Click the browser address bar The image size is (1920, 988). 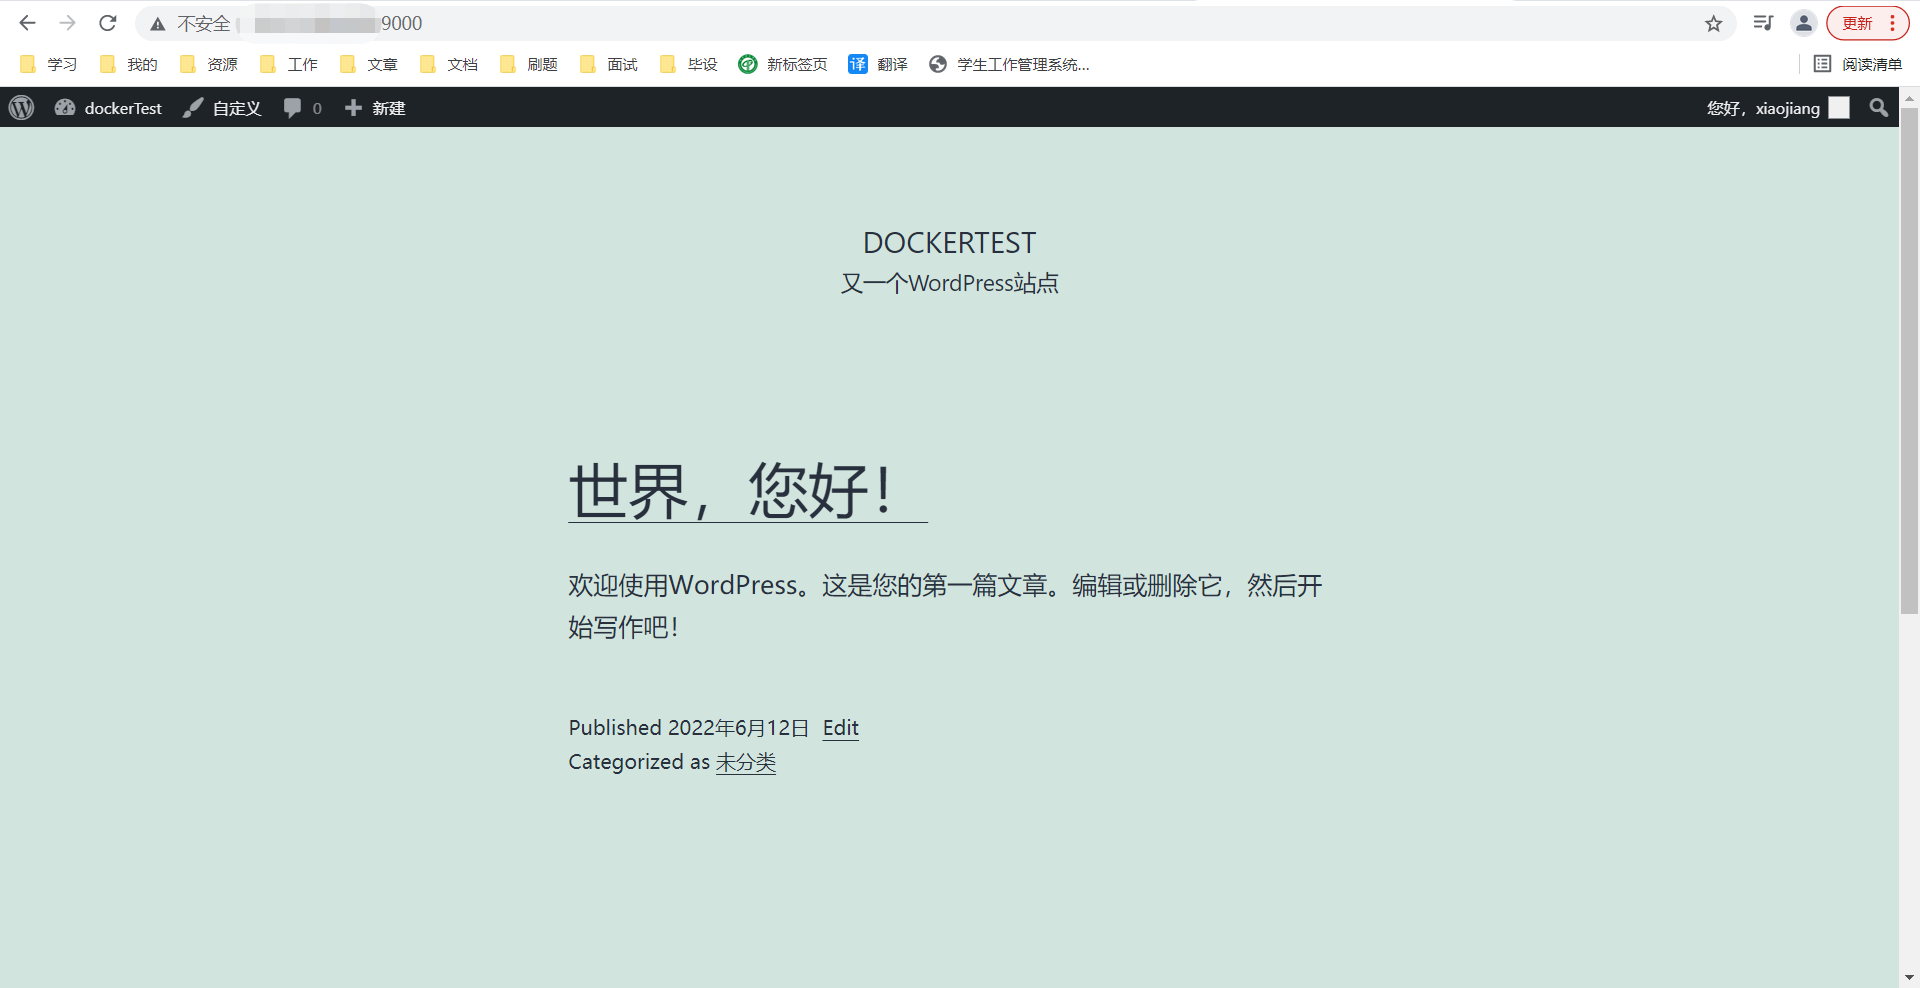[900, 23]
